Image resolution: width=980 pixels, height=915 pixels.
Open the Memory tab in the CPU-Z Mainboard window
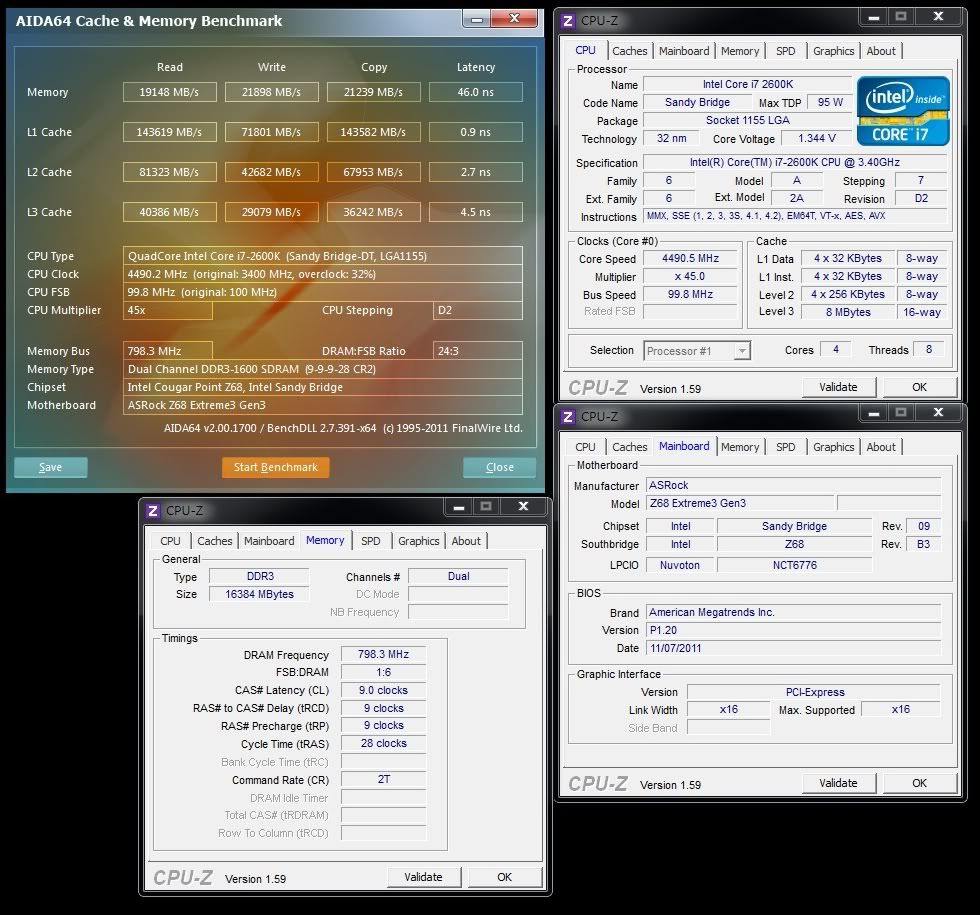pyautogui.click(x=740, y=447)
